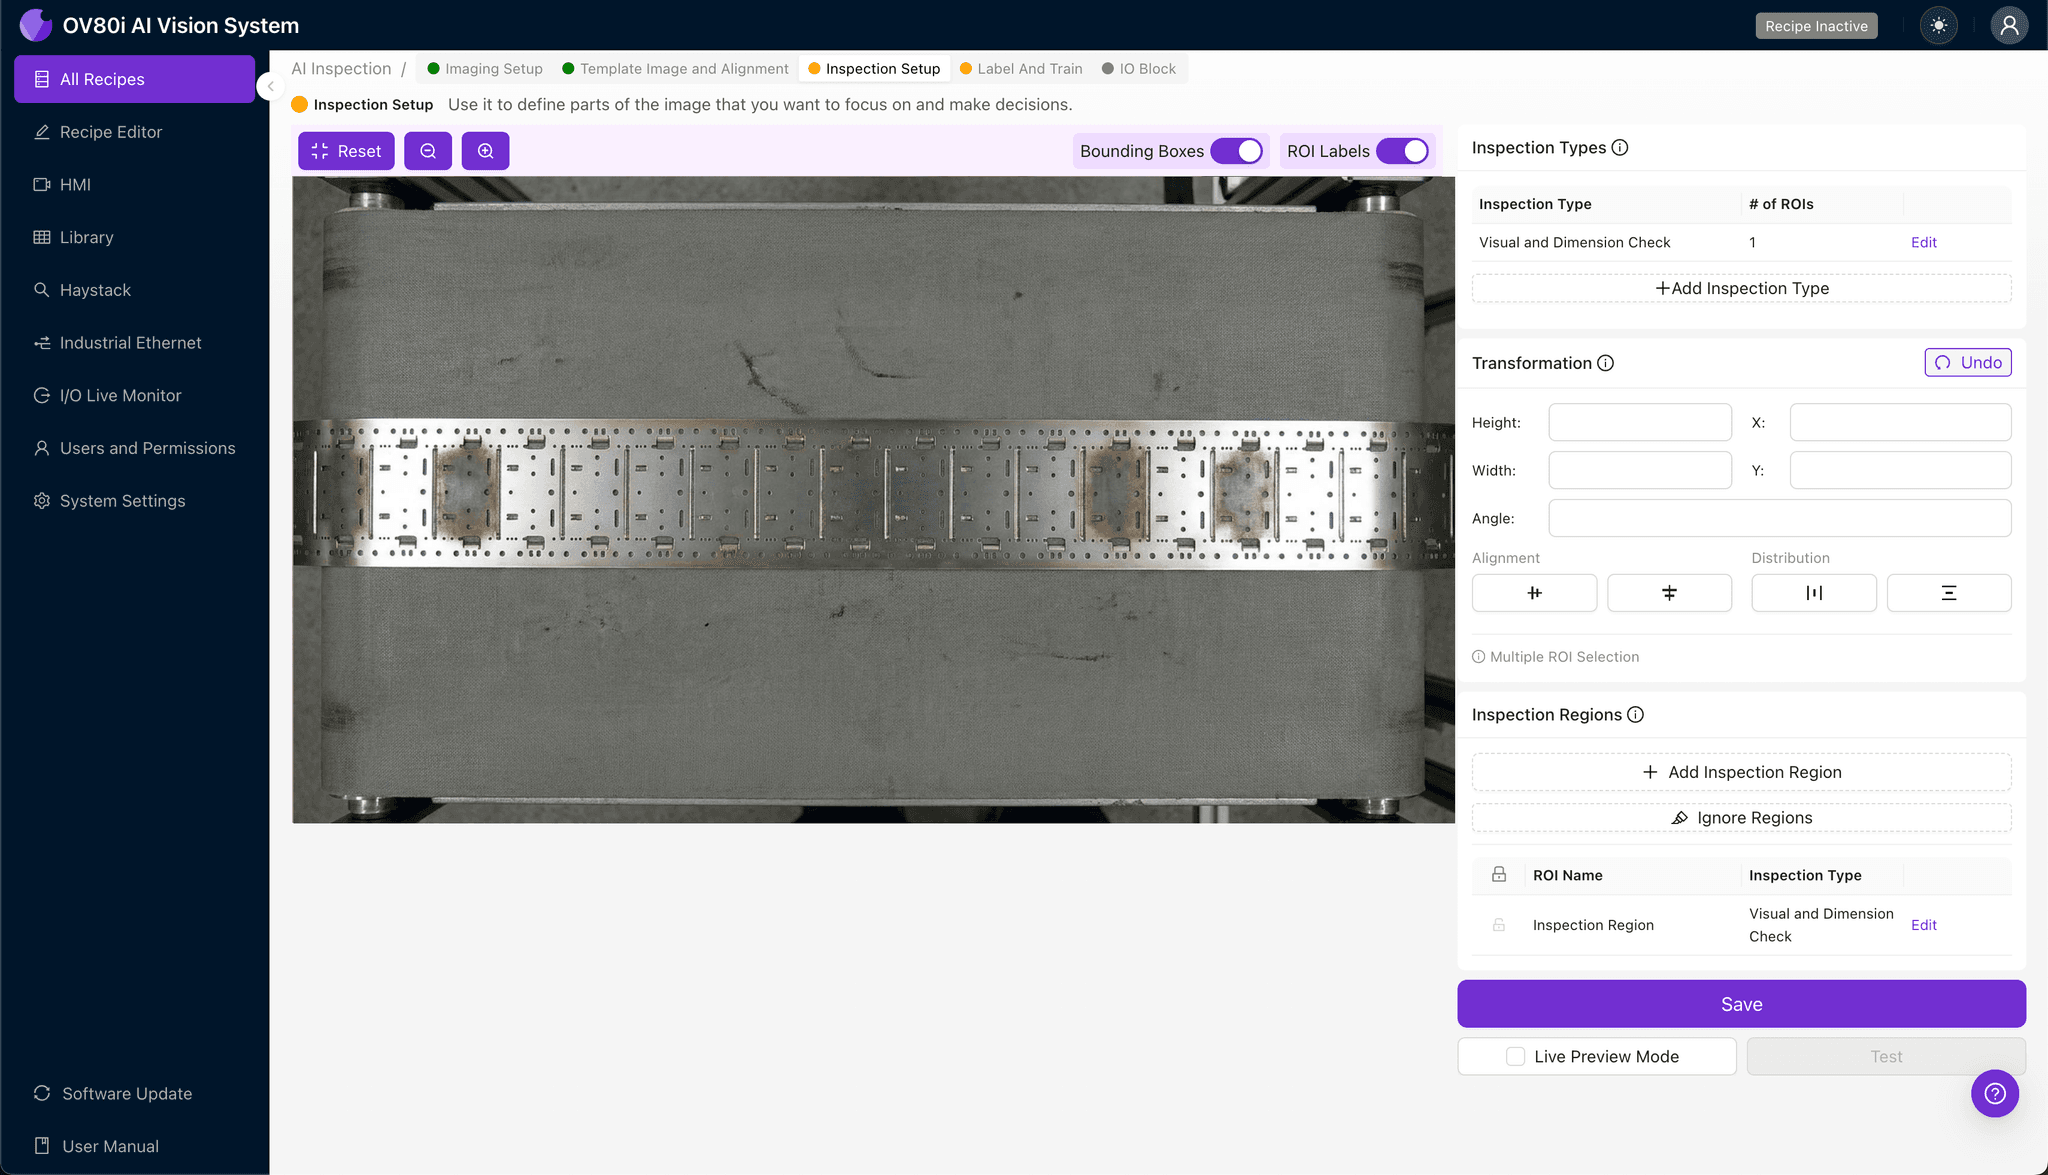Toggle lock on Inspection Region row
The image size is (2048, 1175).
pyautogui.click(x=1498, y=925)
